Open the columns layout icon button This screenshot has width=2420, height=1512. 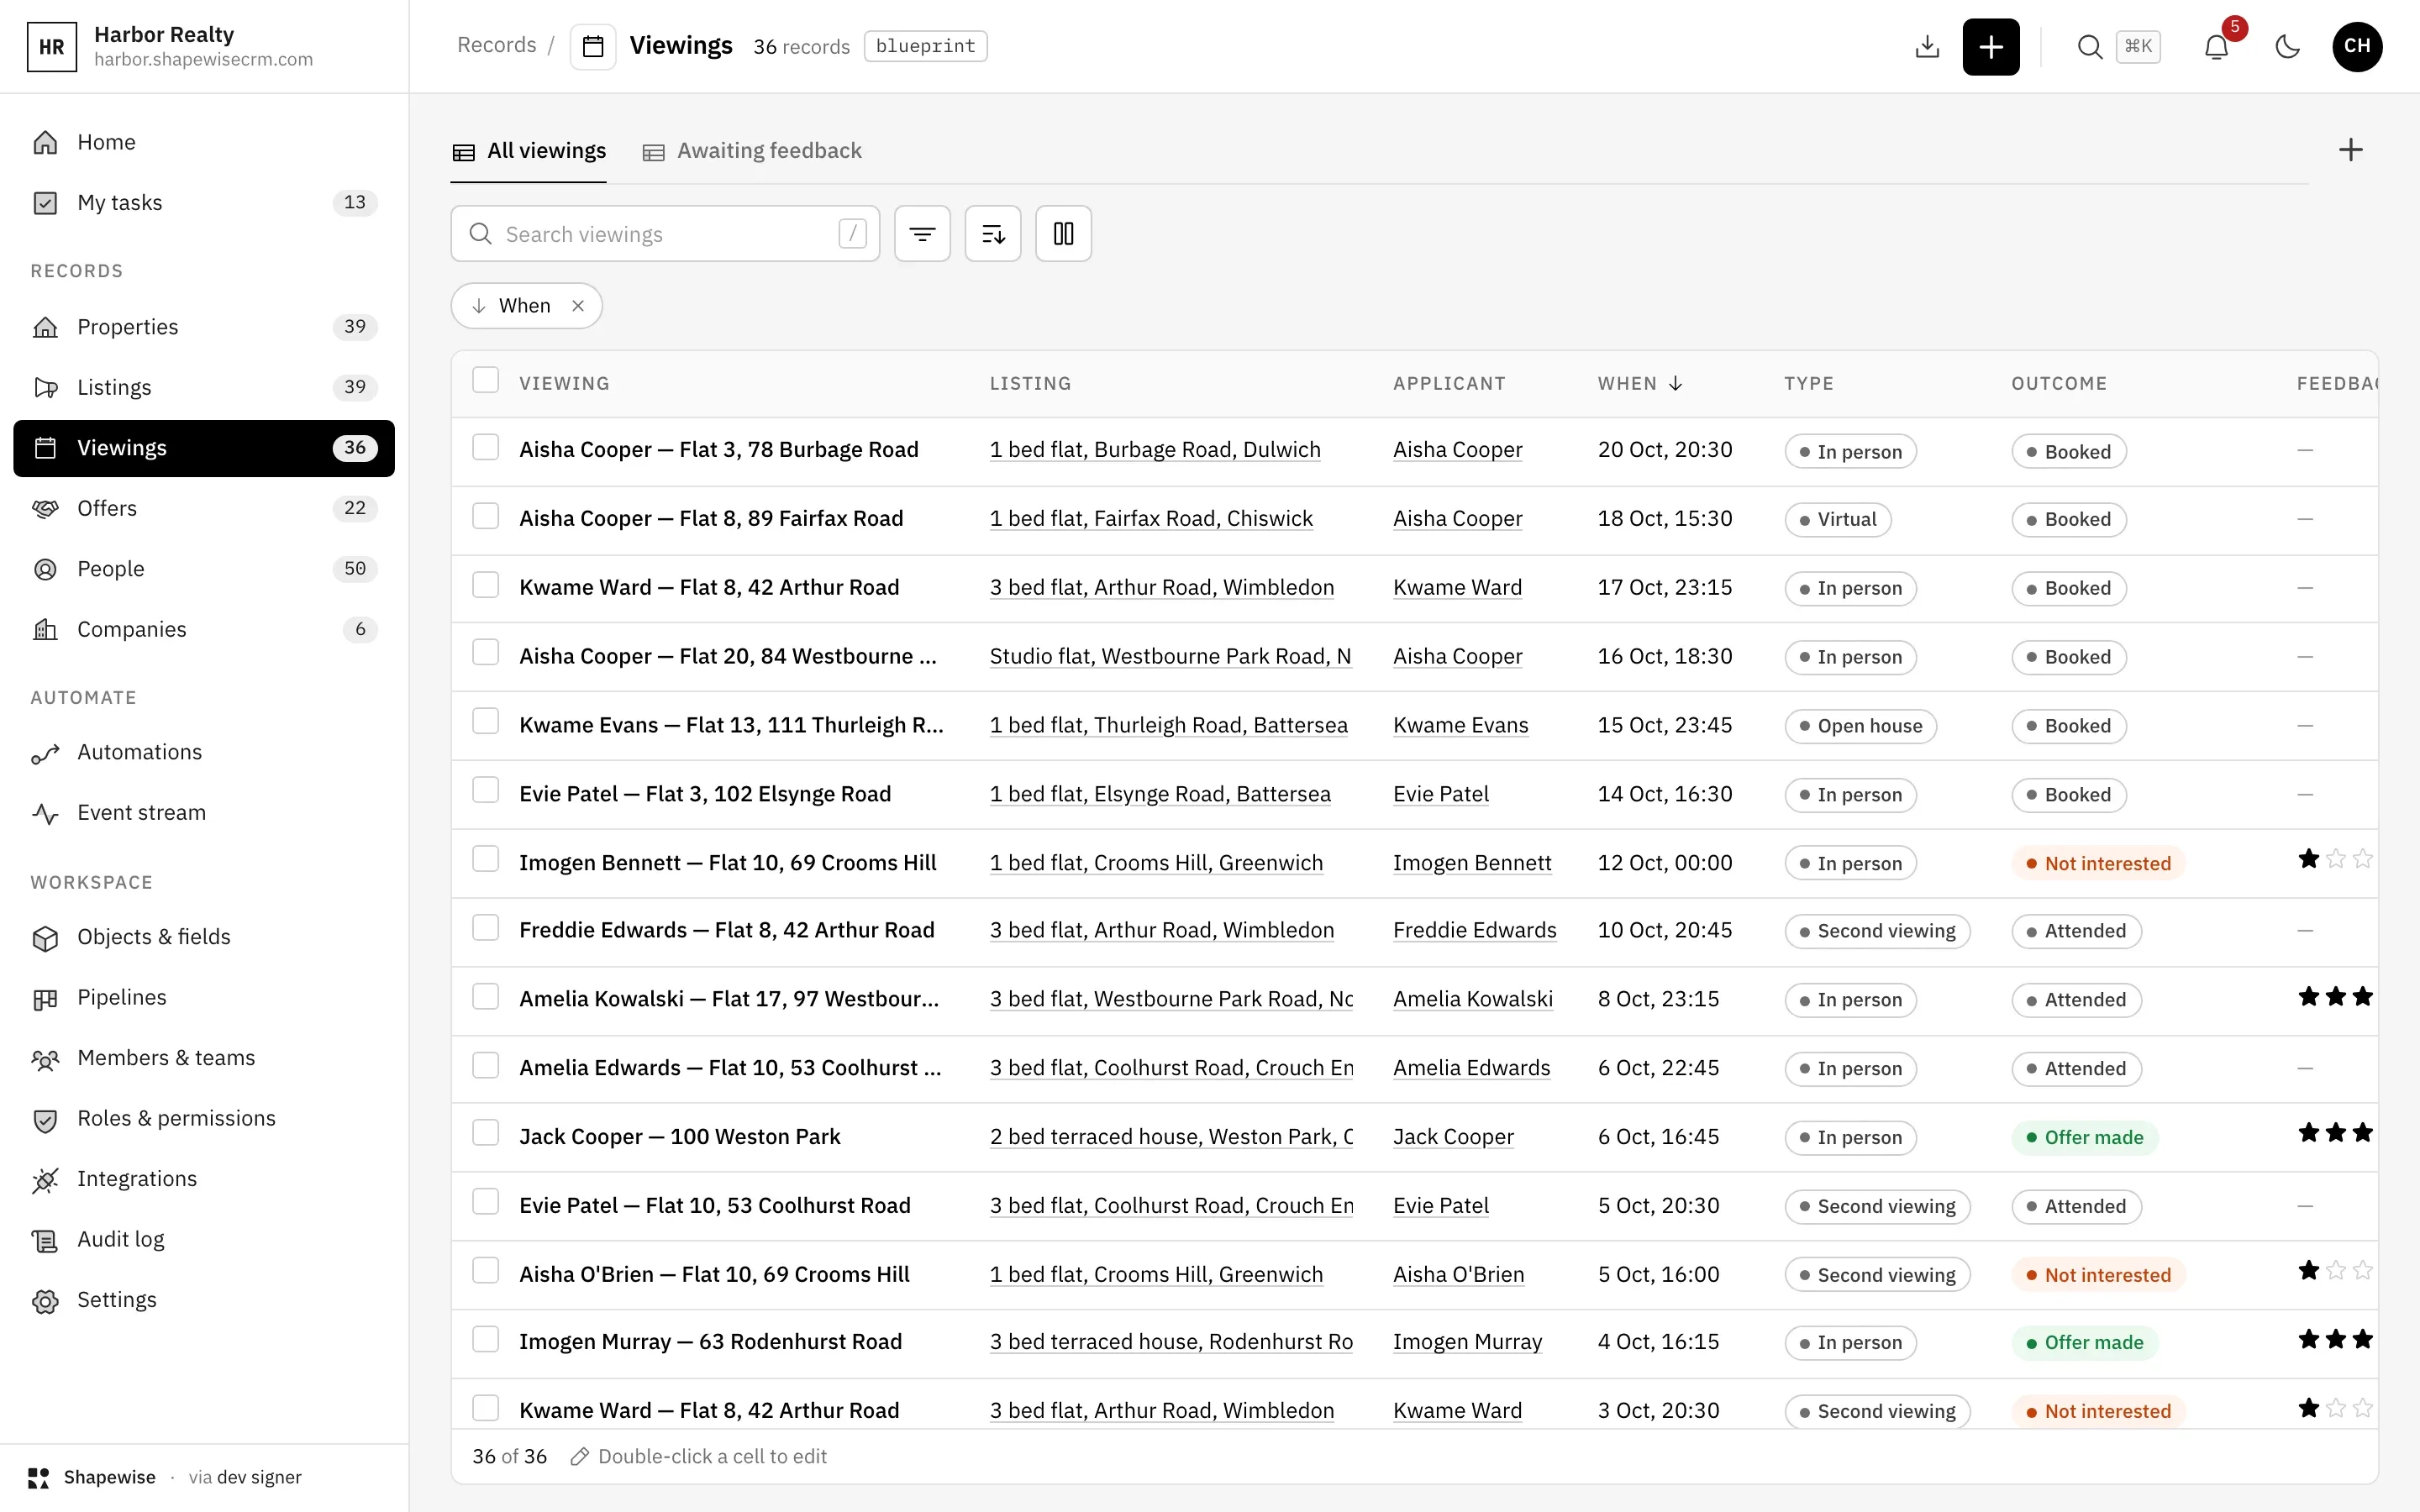1063,234
